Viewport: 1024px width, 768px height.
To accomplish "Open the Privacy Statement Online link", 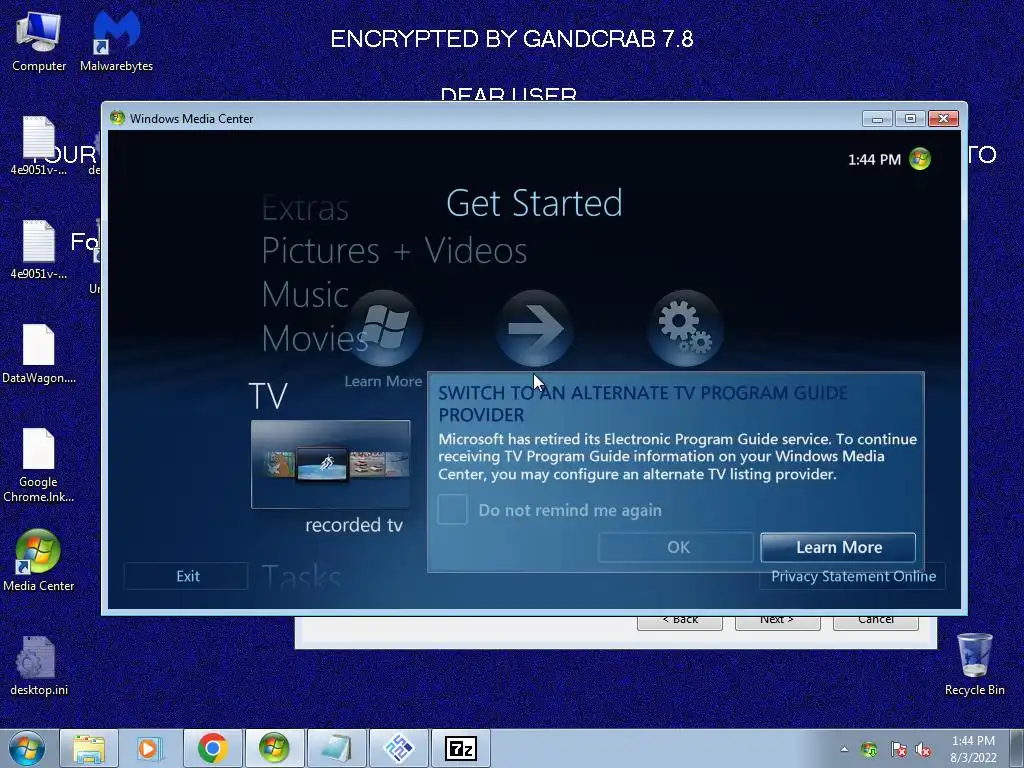I will click(x=853, y=576).
